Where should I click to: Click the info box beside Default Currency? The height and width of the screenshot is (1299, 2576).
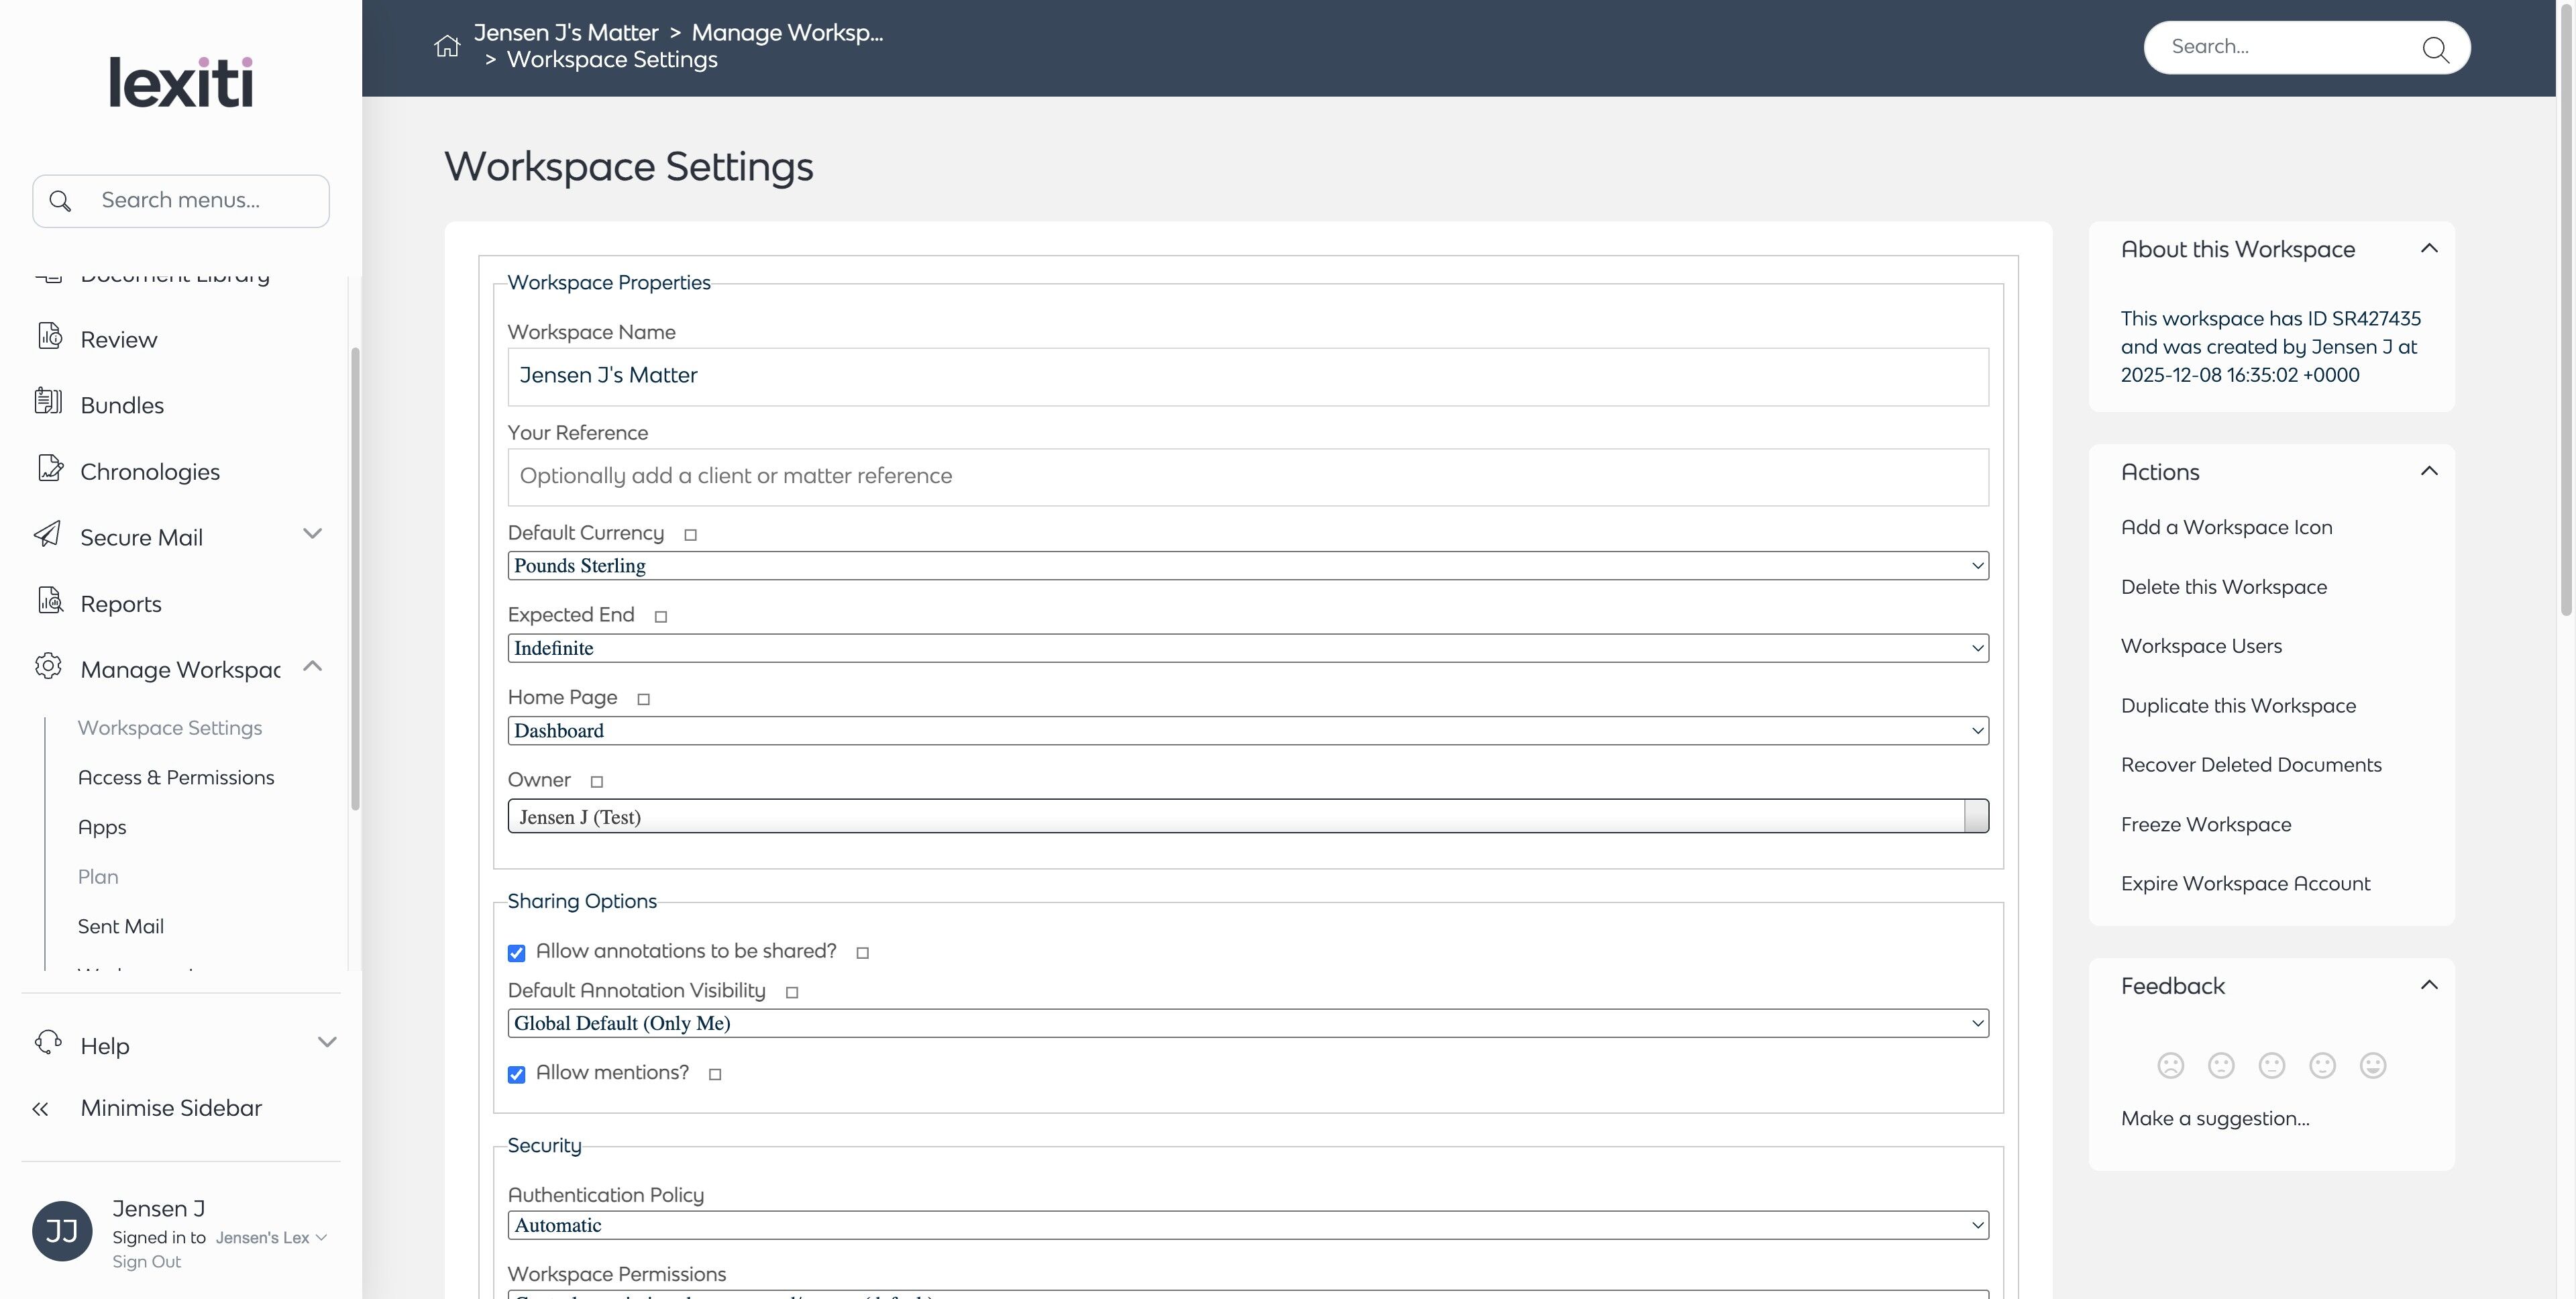tap(690, 535)
